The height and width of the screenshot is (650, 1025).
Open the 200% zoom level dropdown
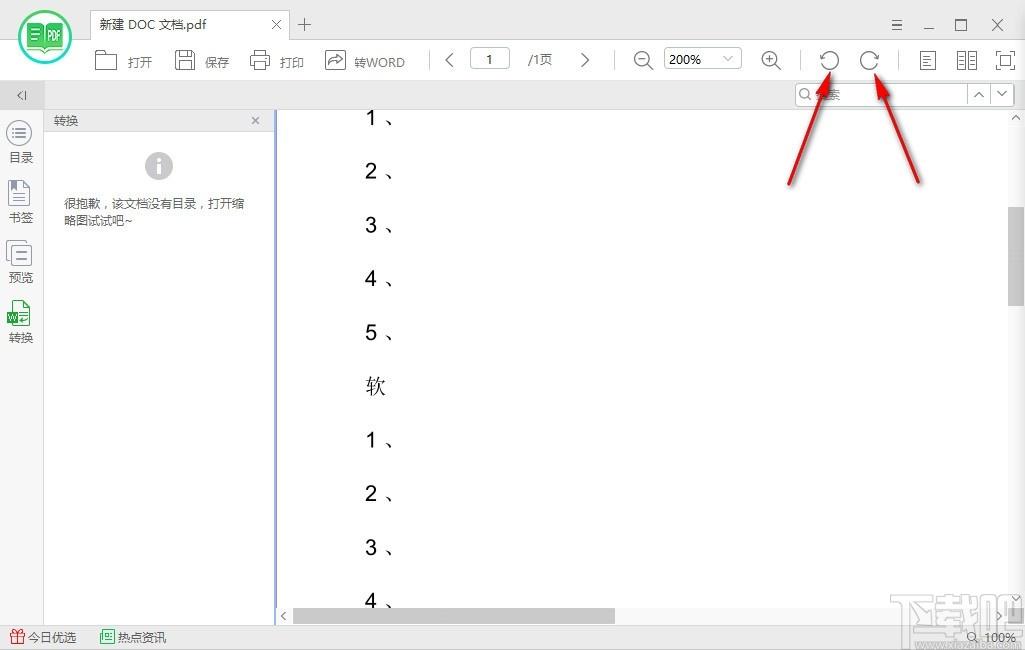(703, 59)
